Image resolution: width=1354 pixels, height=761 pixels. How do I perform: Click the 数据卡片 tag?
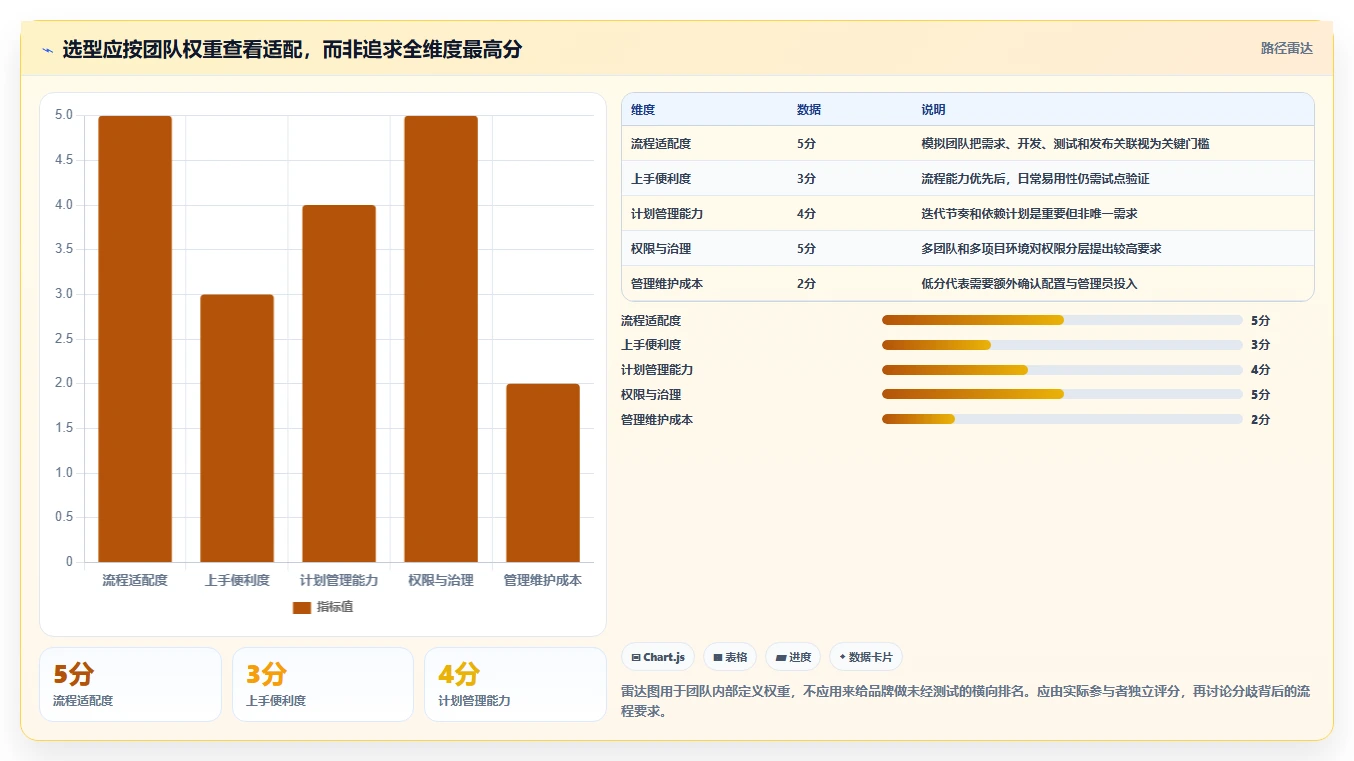[866, 657]
